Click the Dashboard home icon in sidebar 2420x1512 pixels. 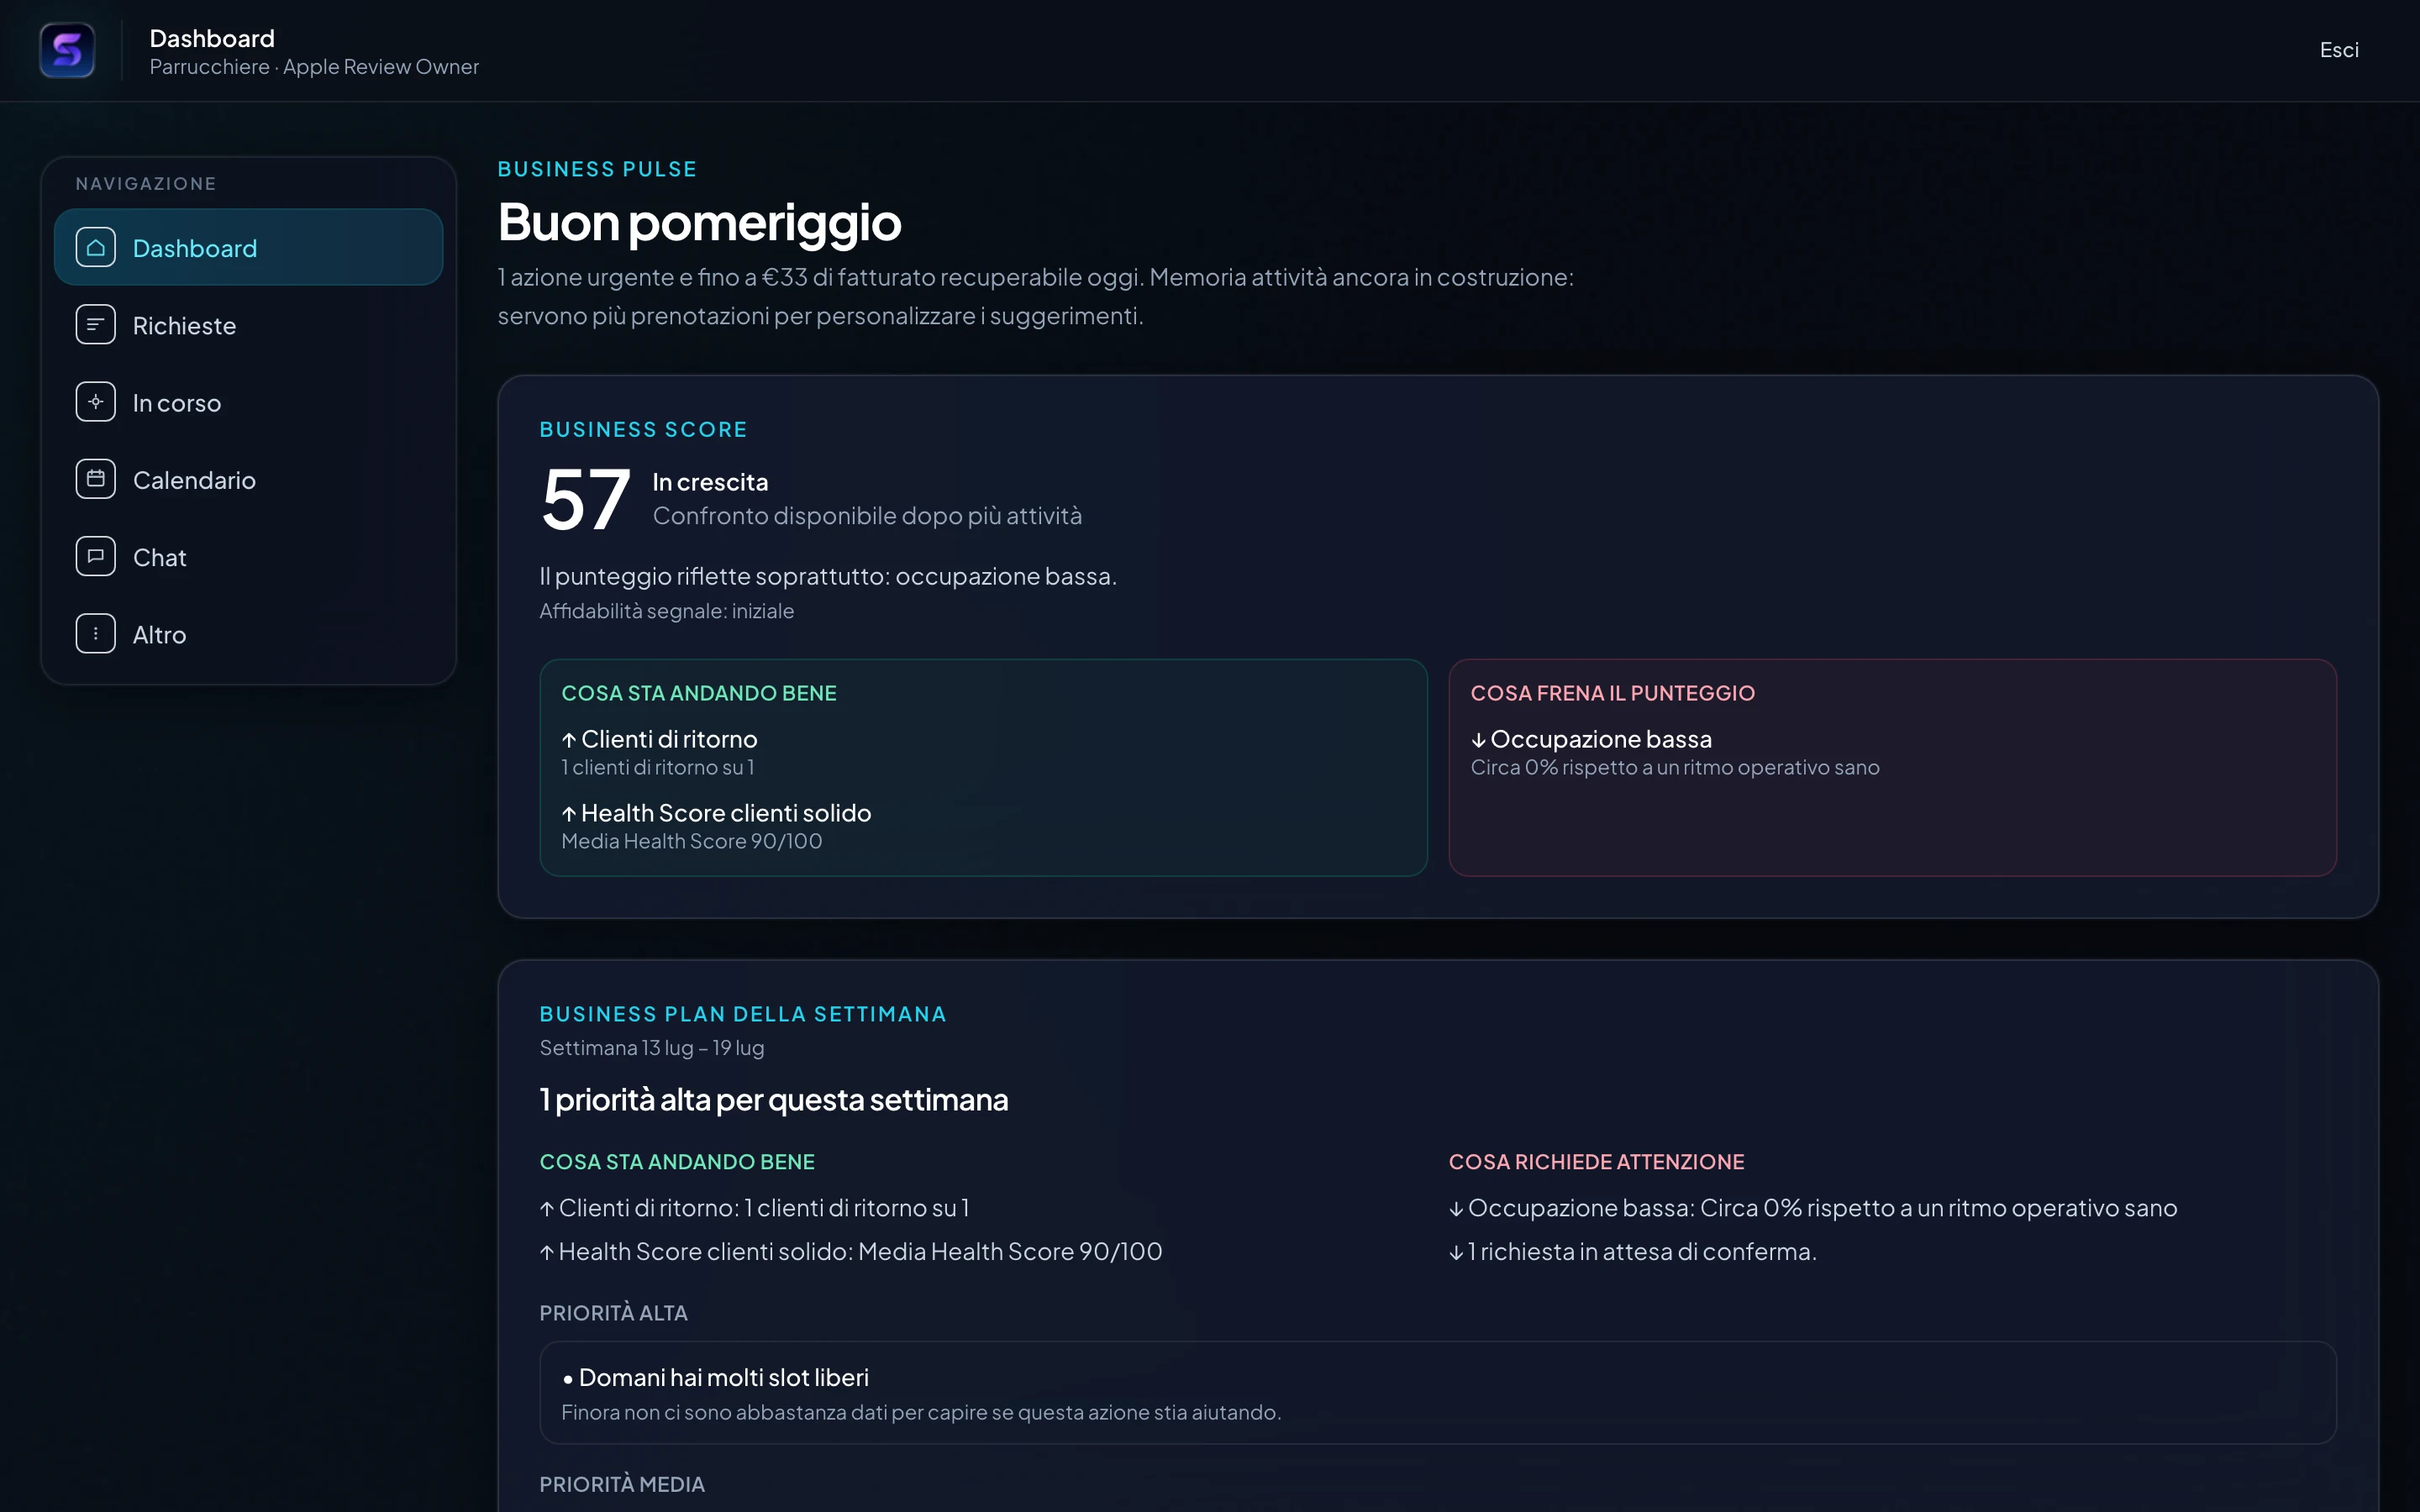[96, 248]
